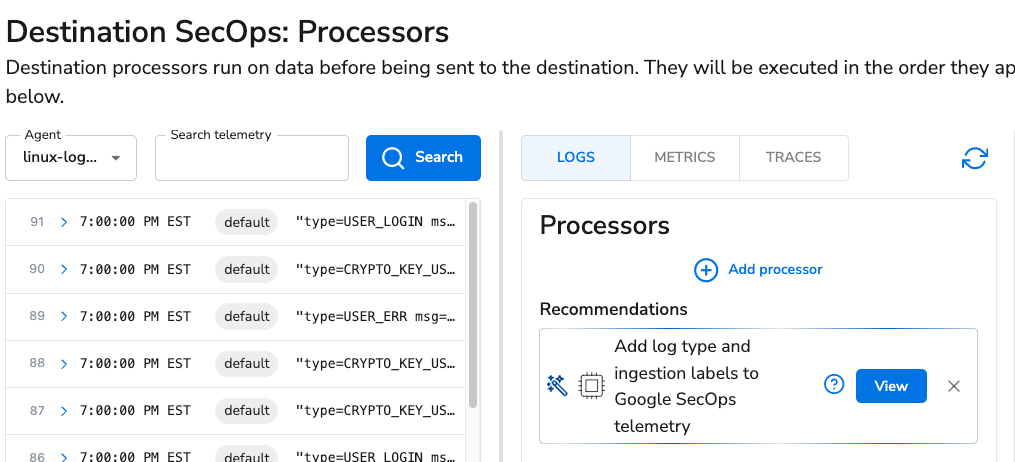Image resolution: width=1015 pixels, height=462 pixels.
Task: Click the refresh telemetry icon
Action: tap(974, 158)
